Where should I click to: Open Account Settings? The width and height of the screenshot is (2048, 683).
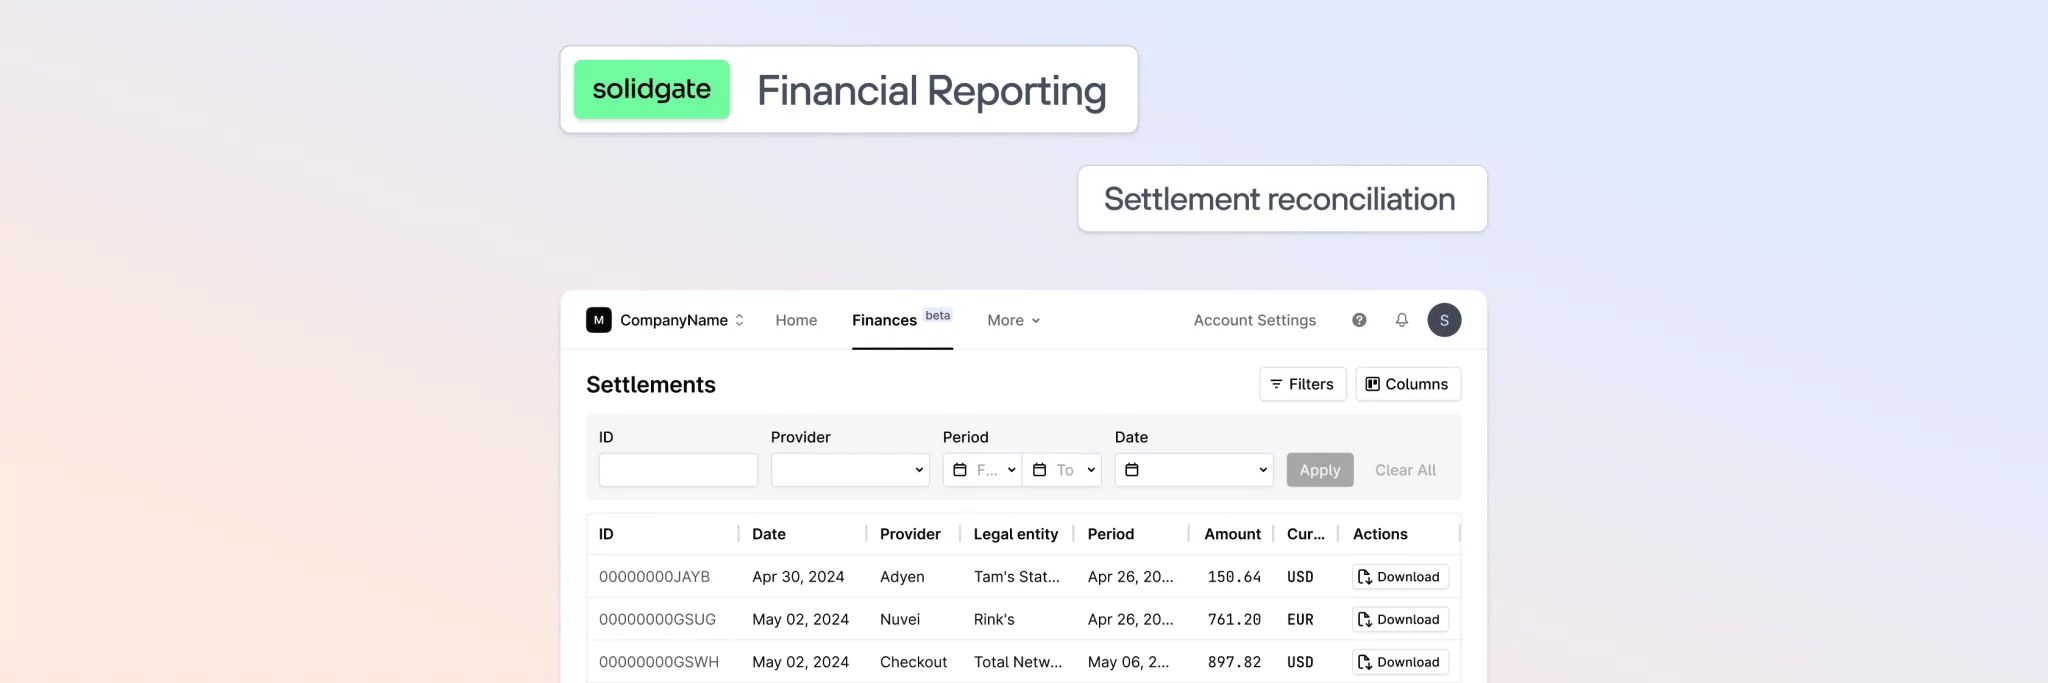pyautogui.click(x=1255, y=320)
